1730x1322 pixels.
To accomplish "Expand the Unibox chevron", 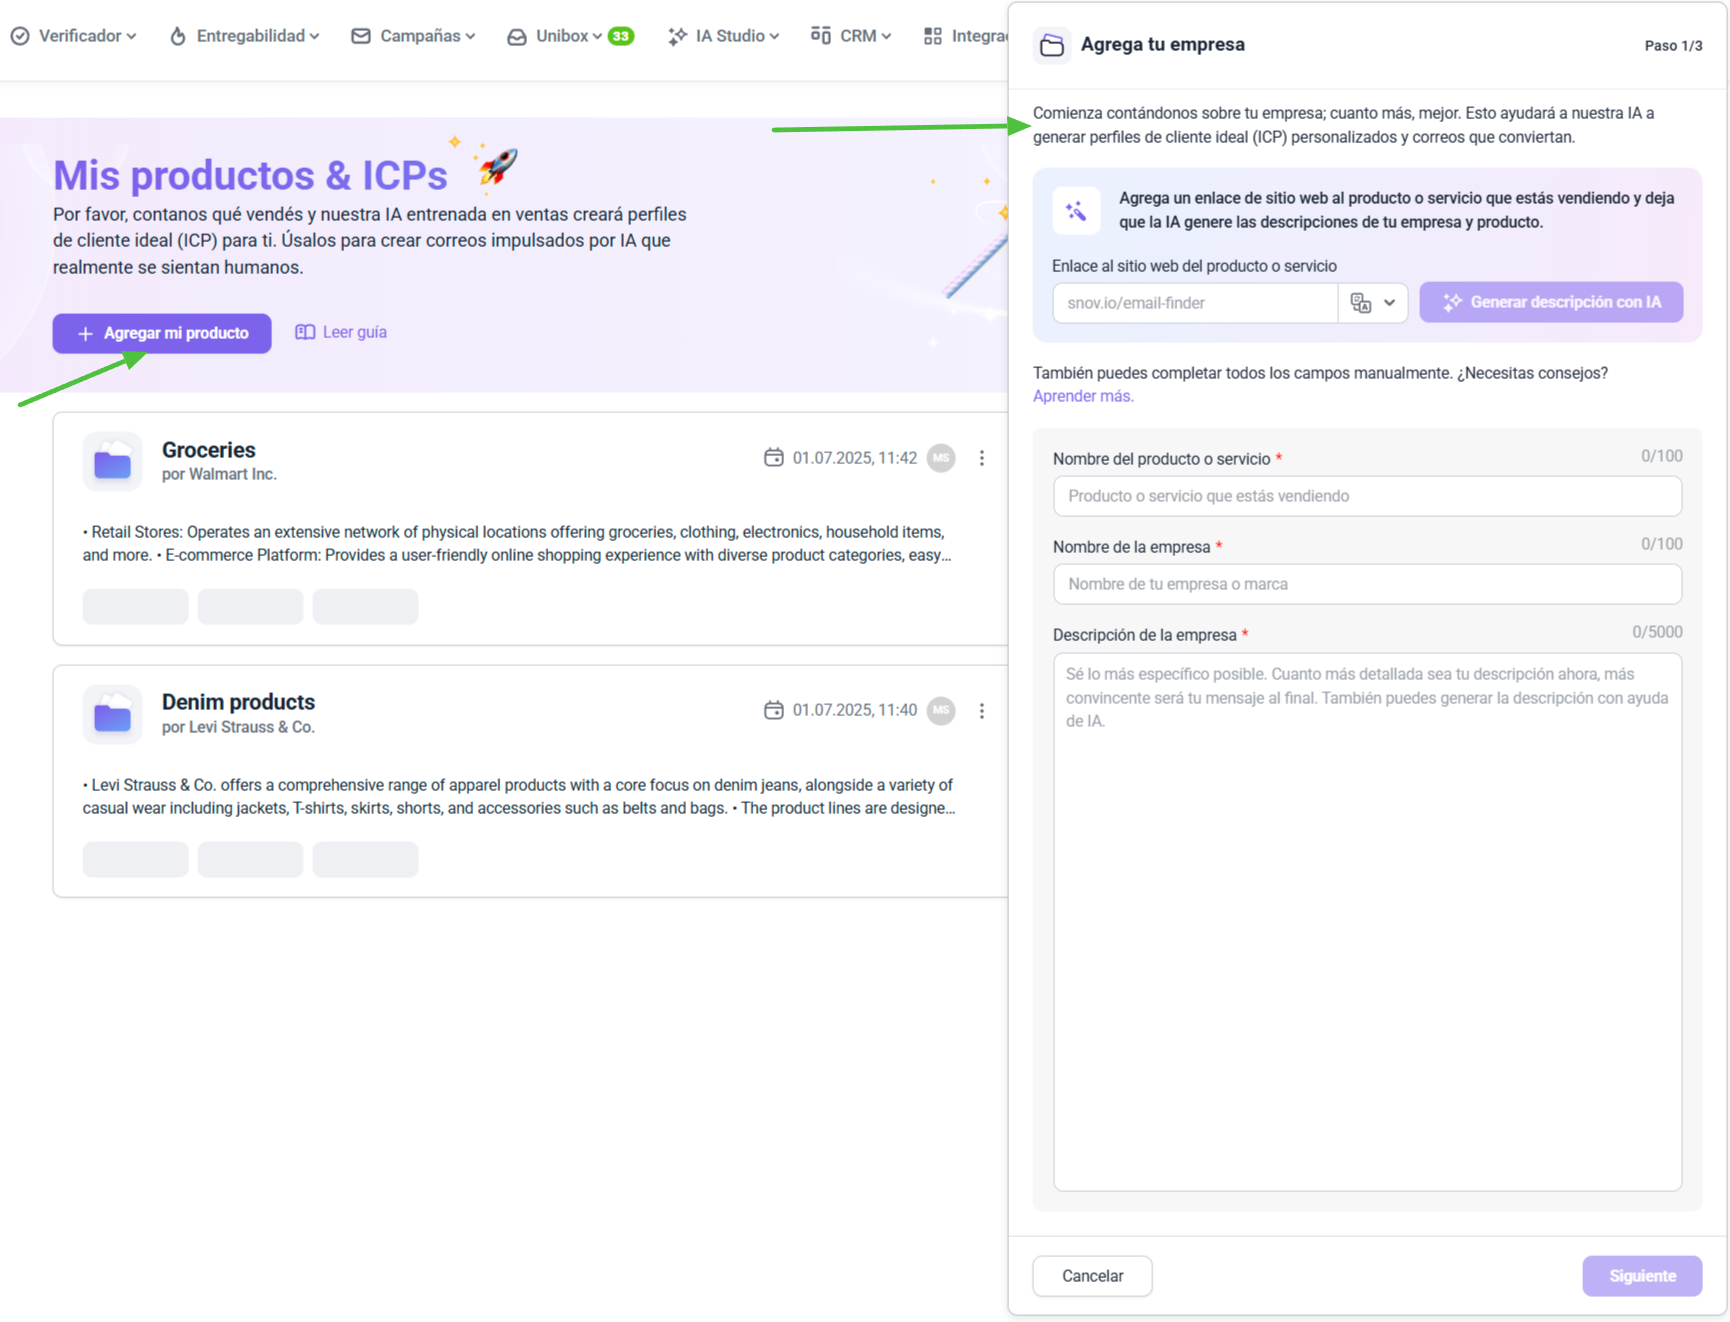I will click(x=597, y=37).
